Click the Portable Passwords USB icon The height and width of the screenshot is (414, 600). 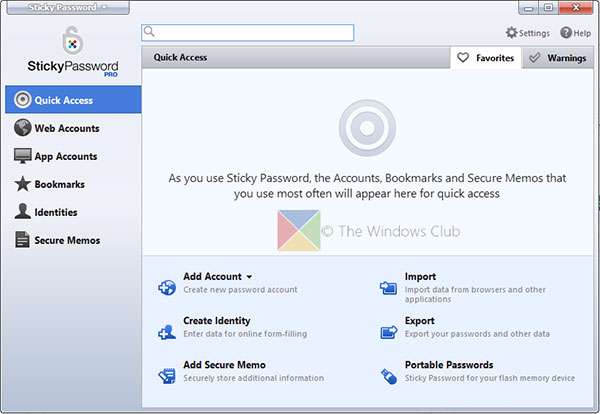pos(389,376)
